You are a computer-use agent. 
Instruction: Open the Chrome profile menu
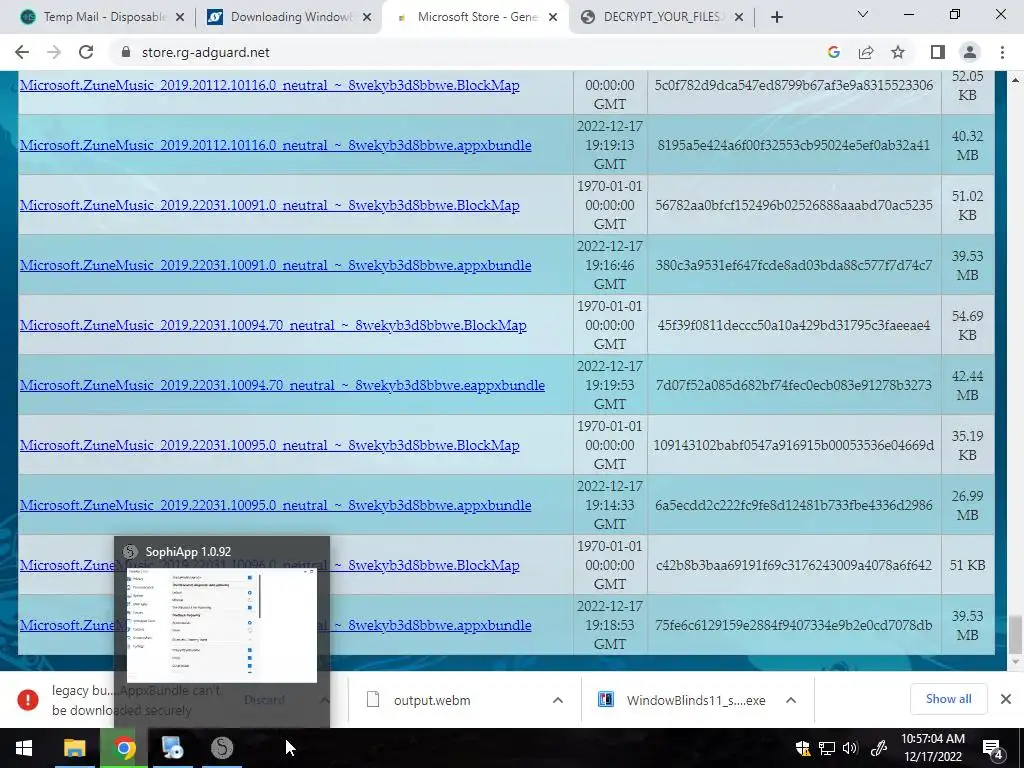[x=970, y=52]
